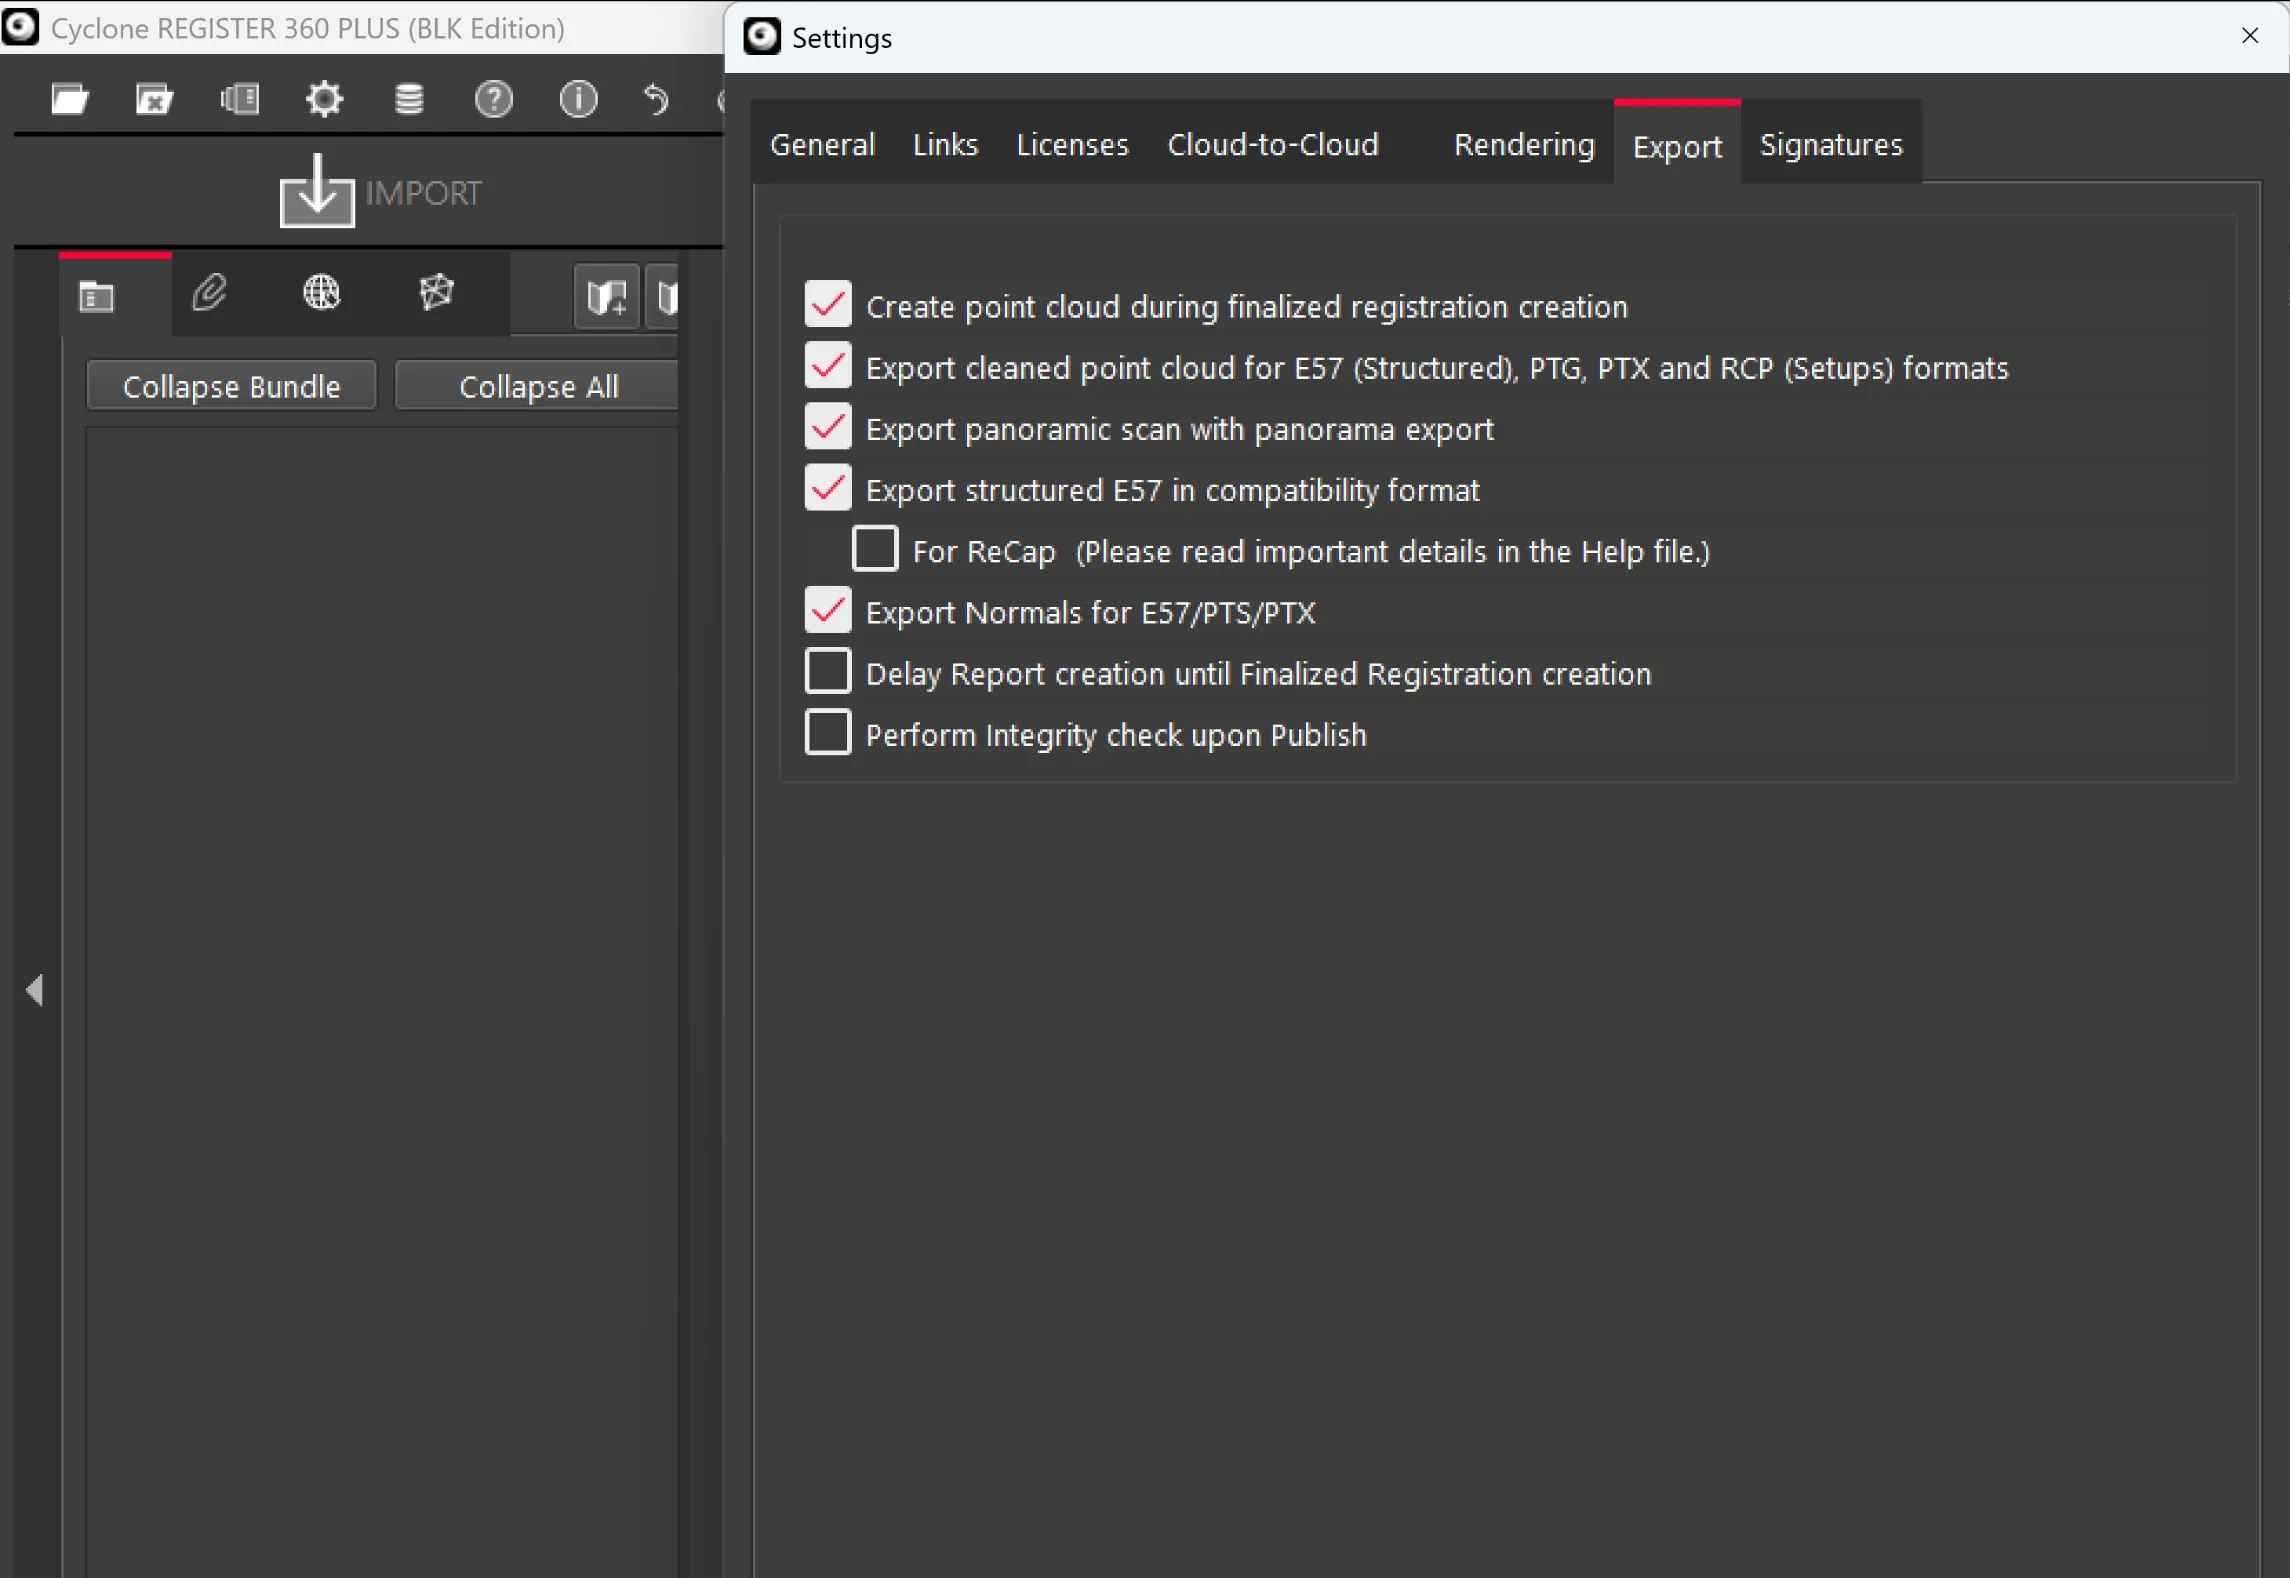2290x1578 pixels.
Task: Click the Collapse All button
Action: (x=538, y=386)
